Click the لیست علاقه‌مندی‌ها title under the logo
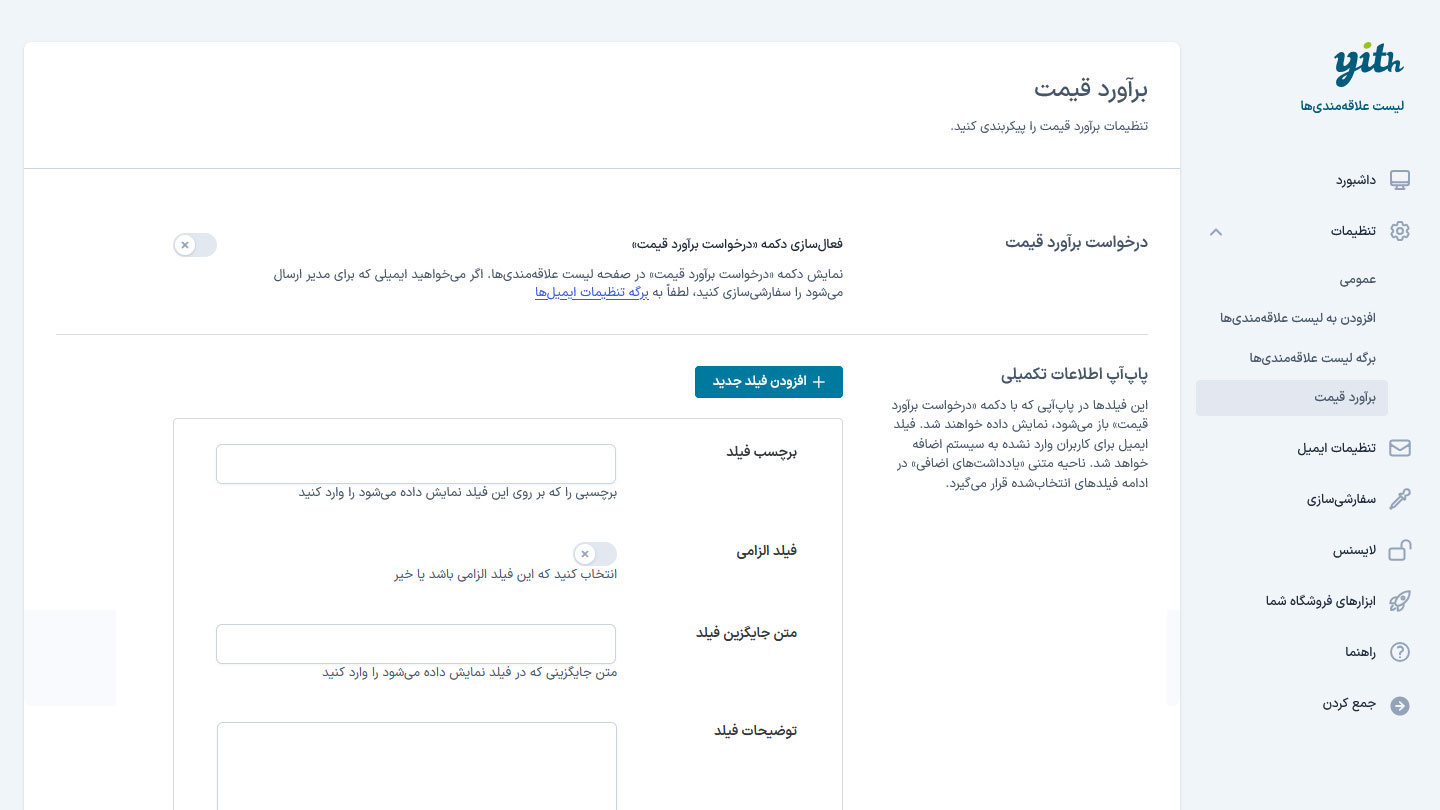The height and width of the screenshot is (810, 1440). coord(1352,106)
